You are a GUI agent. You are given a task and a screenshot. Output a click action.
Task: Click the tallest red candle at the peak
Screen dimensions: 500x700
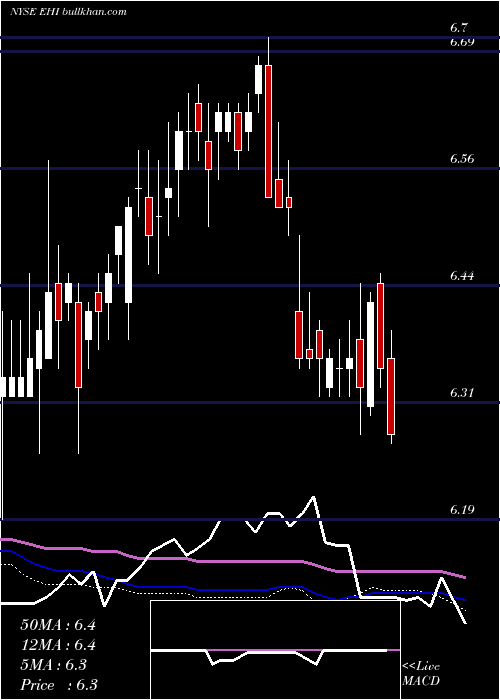click(x=268, y=131)
